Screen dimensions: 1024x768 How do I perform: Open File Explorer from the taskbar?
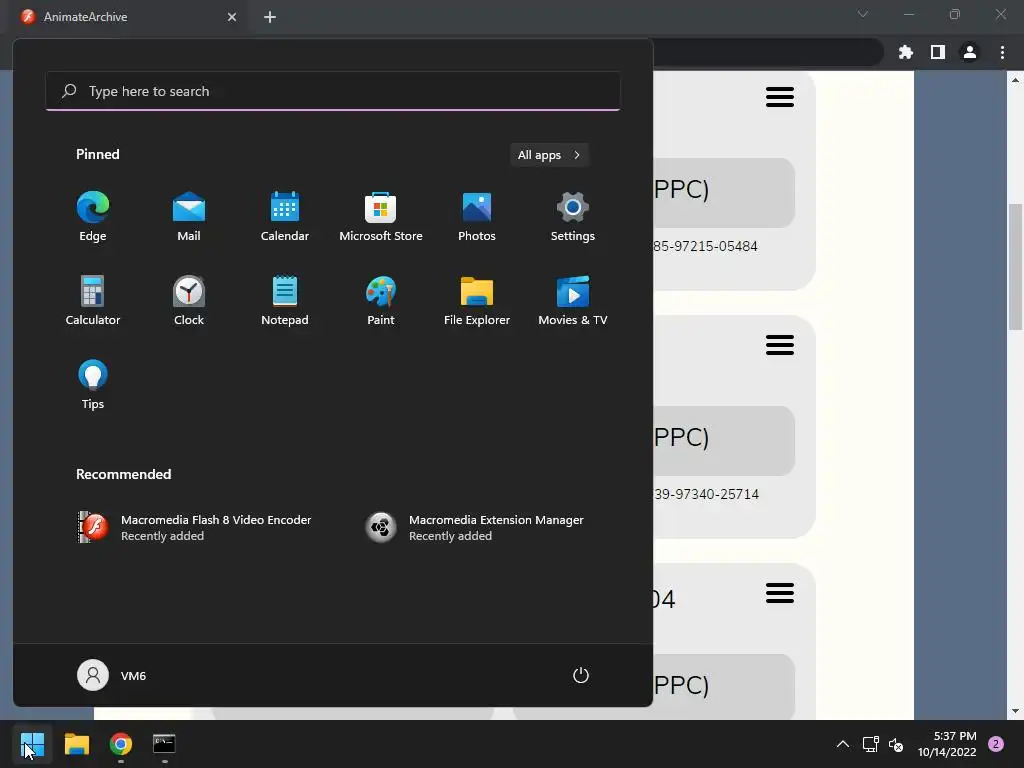[x=76, y=744]
